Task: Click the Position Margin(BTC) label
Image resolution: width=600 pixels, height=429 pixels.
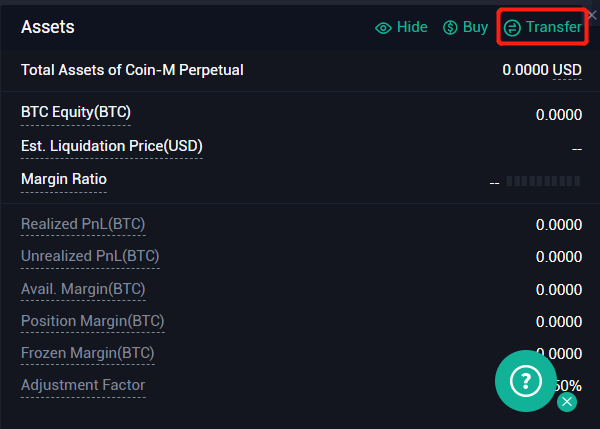Action: click(x=93, y=321)
